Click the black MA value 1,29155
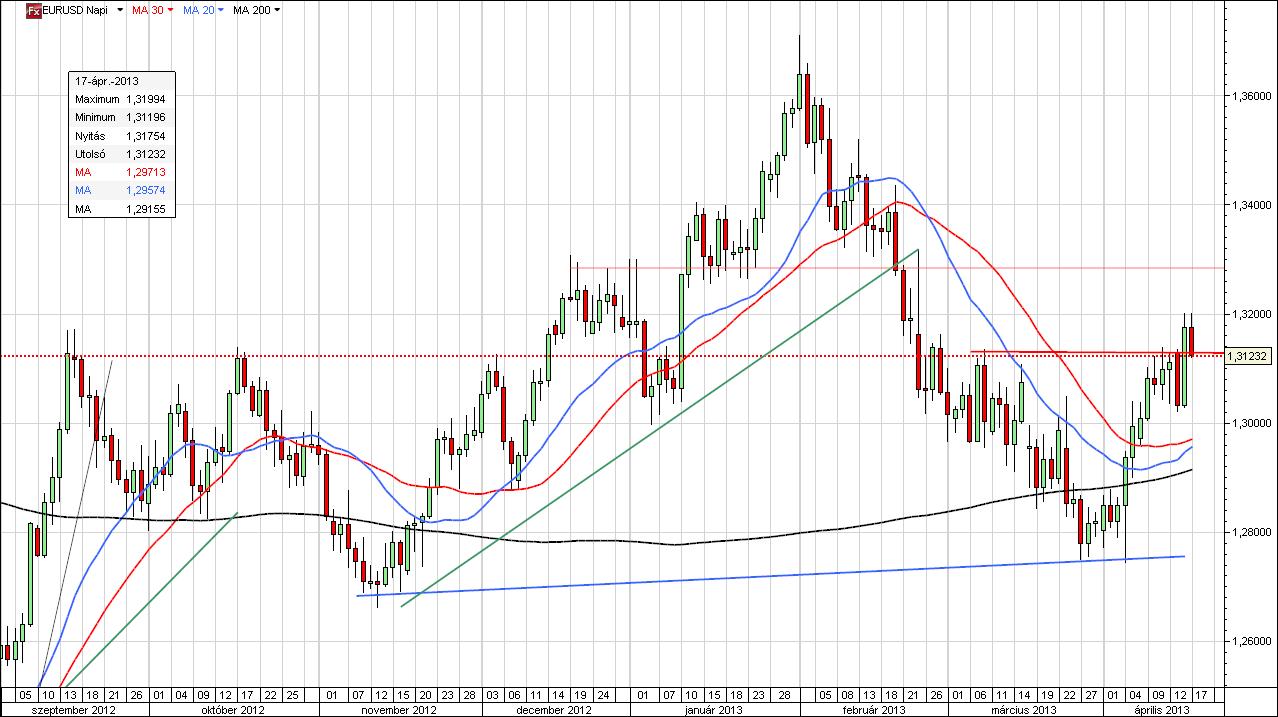 click(145, 209)
